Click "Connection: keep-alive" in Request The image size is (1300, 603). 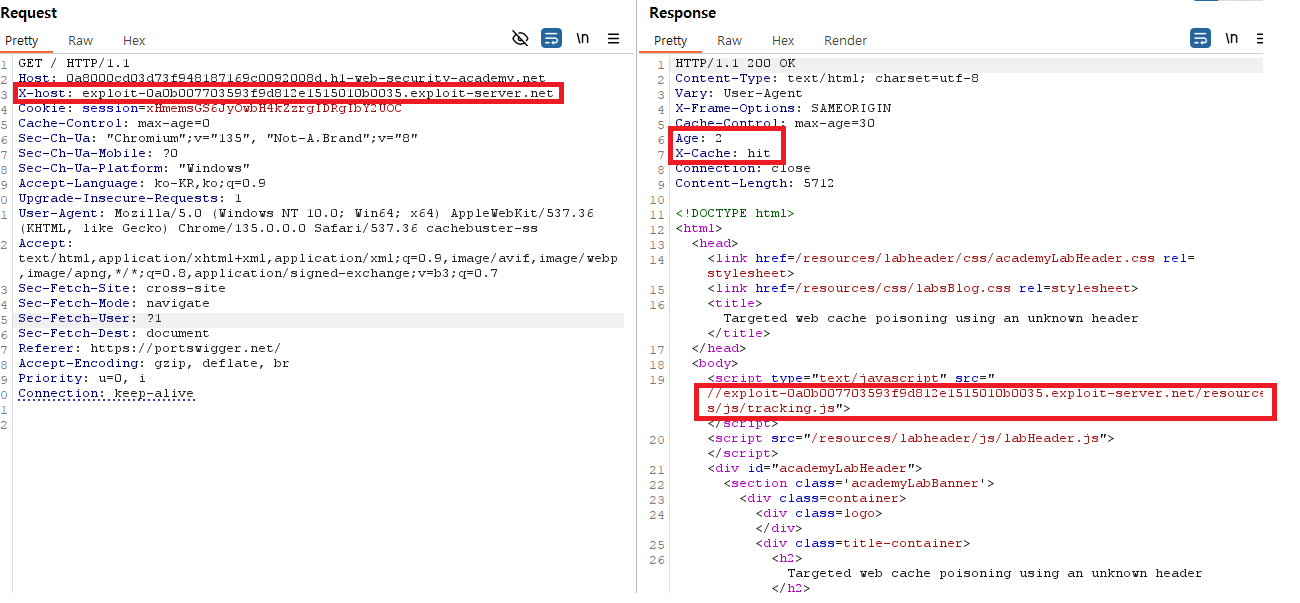coord(106,393)
